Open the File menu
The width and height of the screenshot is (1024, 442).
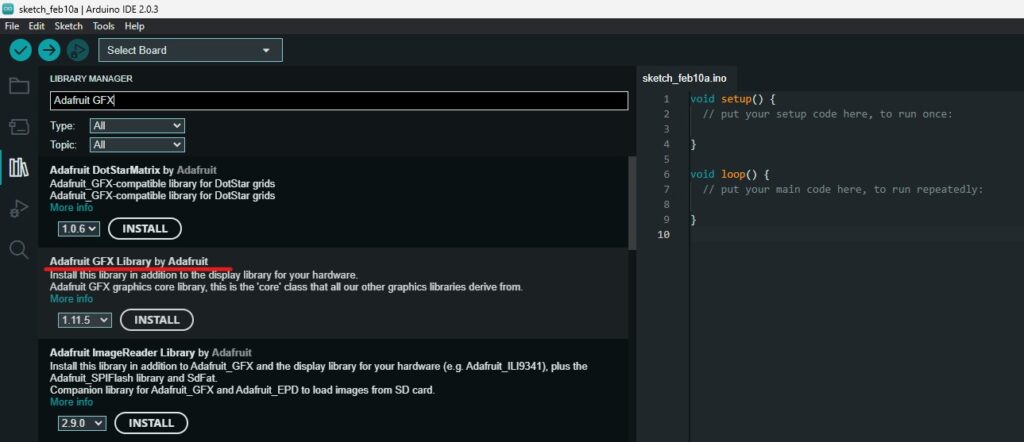[12, 26]
